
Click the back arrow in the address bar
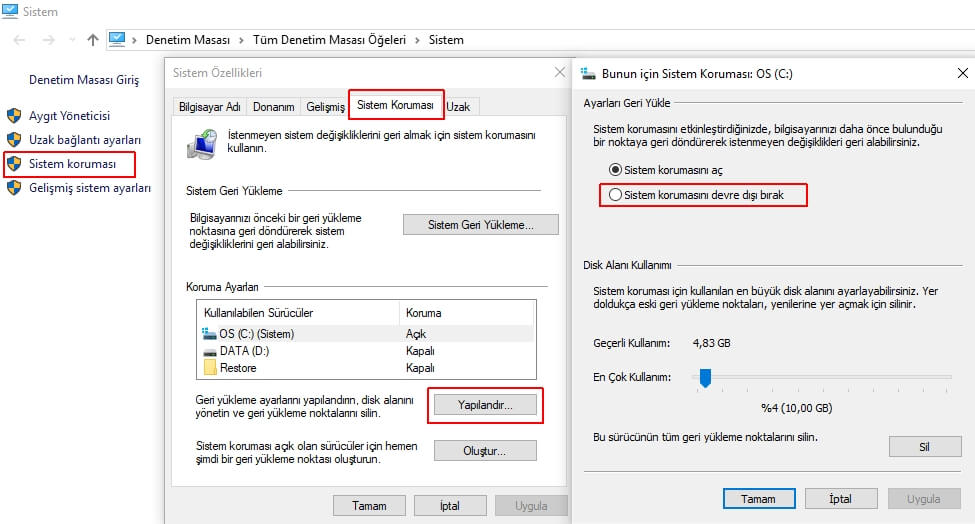coord(21,40)
